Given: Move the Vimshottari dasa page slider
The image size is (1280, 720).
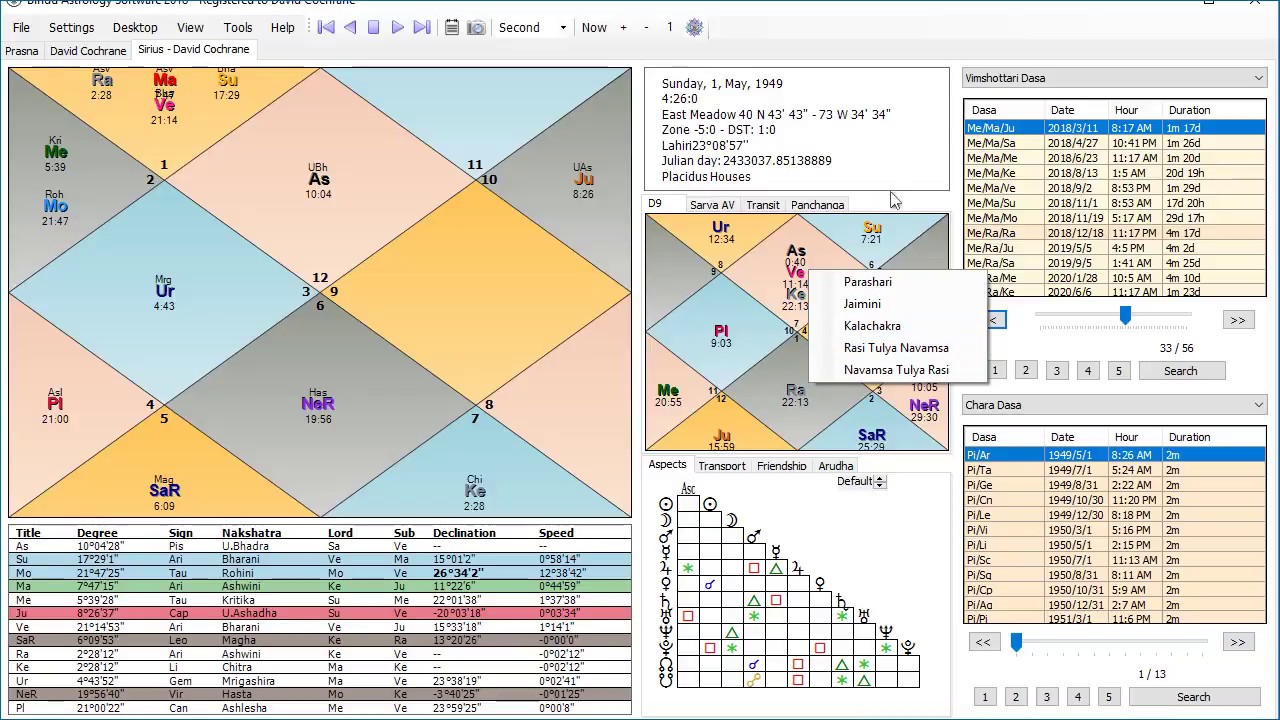Looking at the screenshot, I should point(1125,316).
